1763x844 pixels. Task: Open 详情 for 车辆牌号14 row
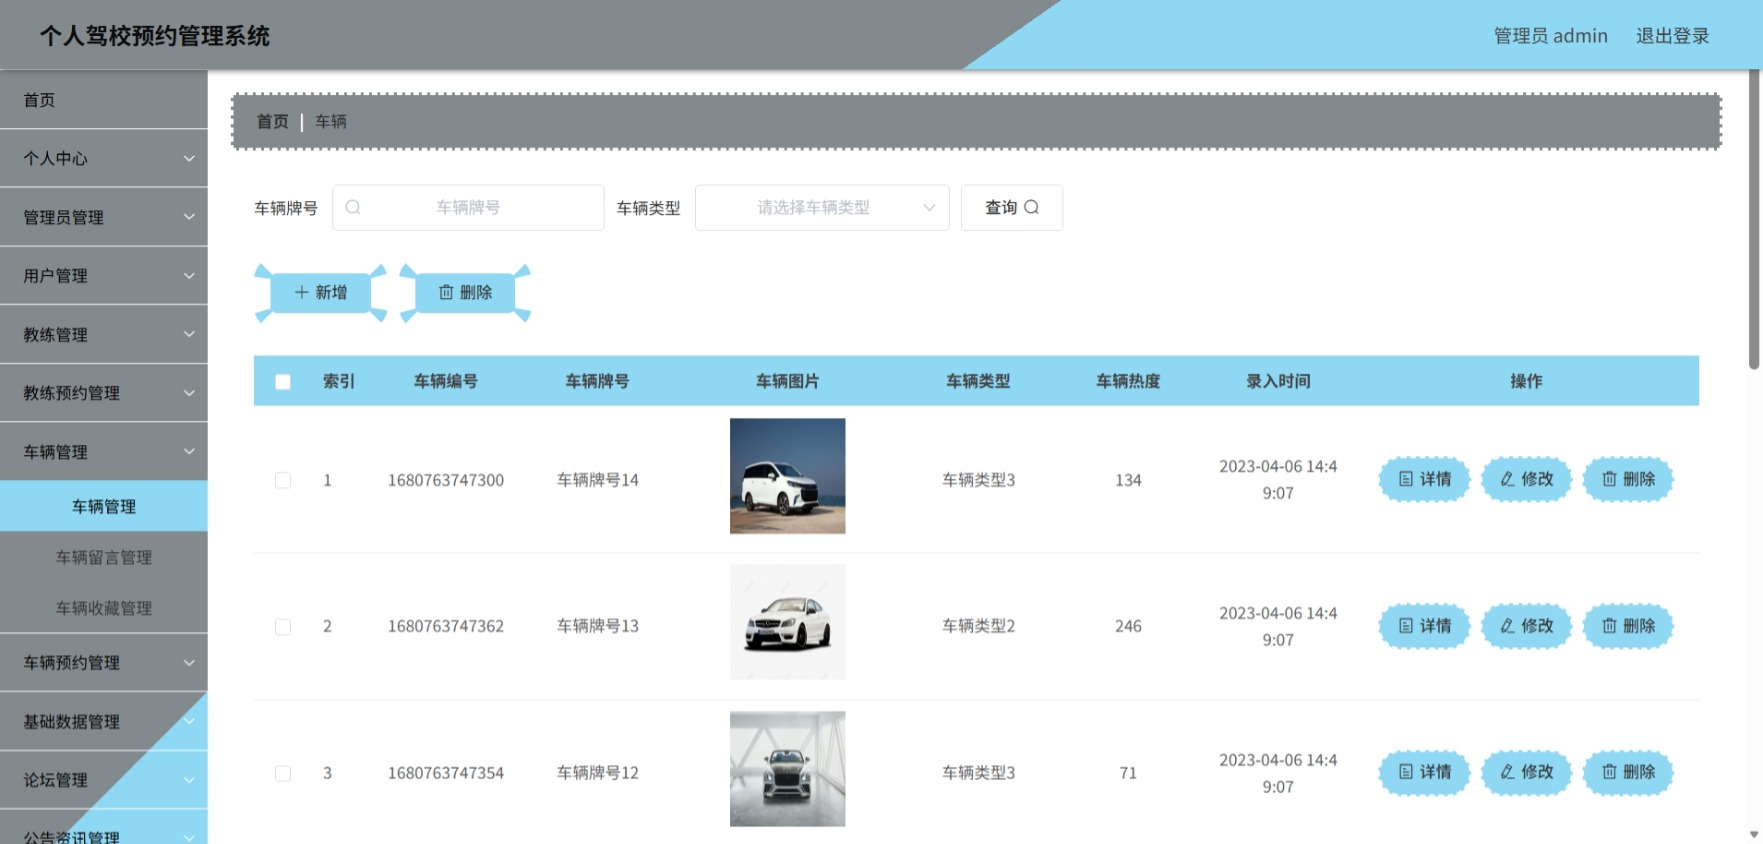click(x=1424, y=479)
